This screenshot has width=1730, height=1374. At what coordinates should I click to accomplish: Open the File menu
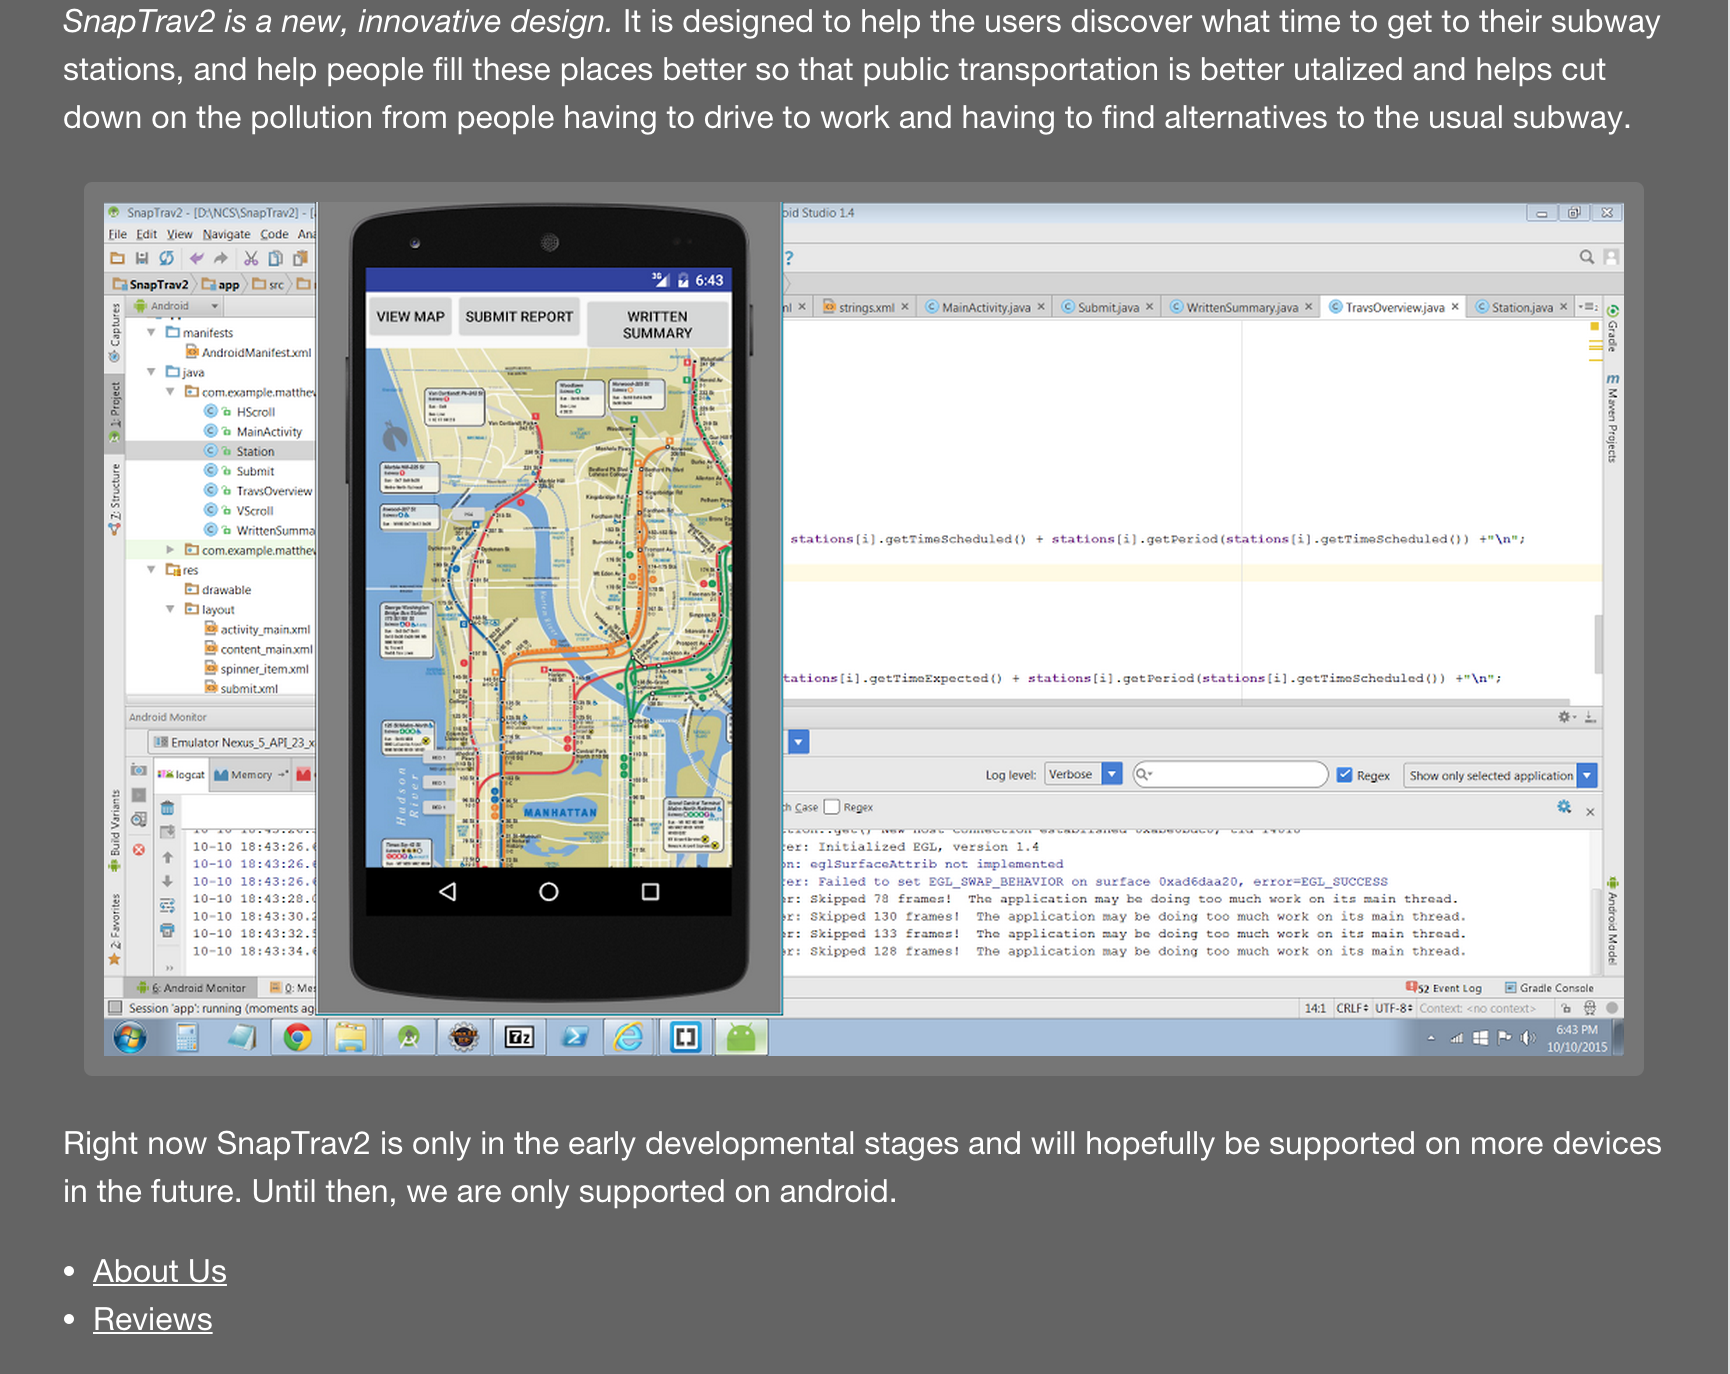click(x=118, y=234)
